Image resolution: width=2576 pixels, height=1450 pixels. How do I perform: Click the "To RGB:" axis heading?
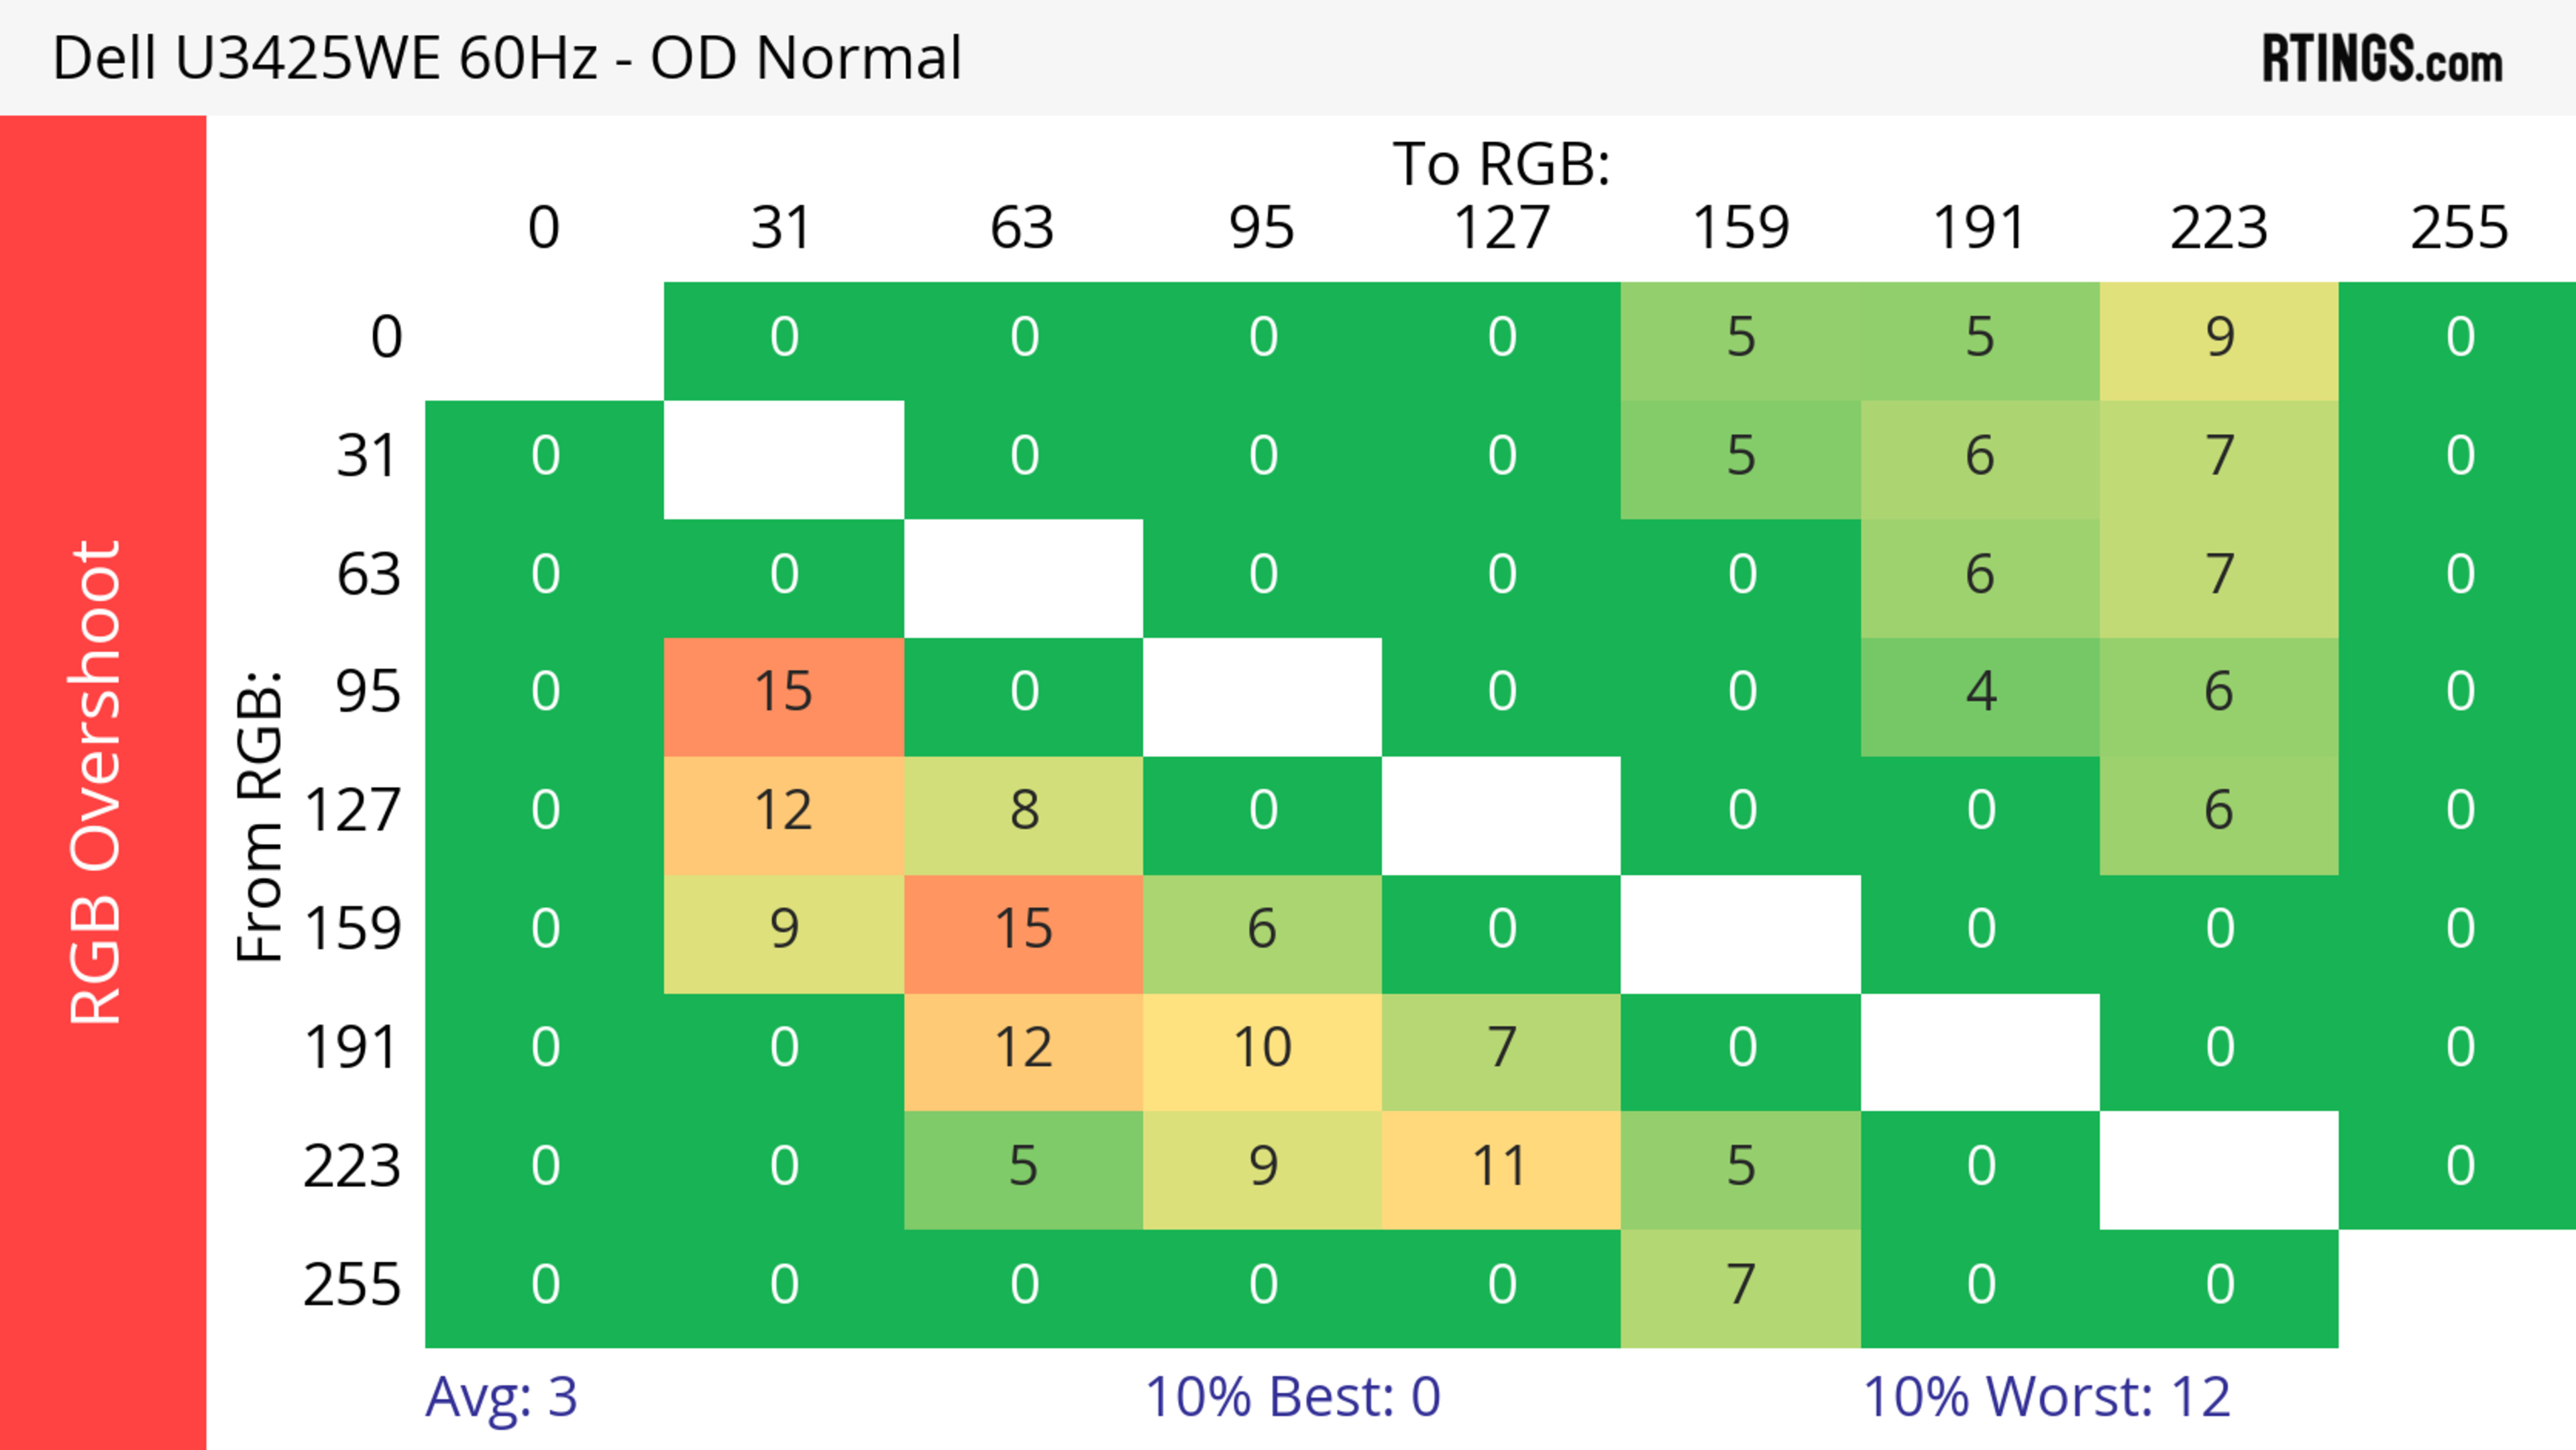1501,164
